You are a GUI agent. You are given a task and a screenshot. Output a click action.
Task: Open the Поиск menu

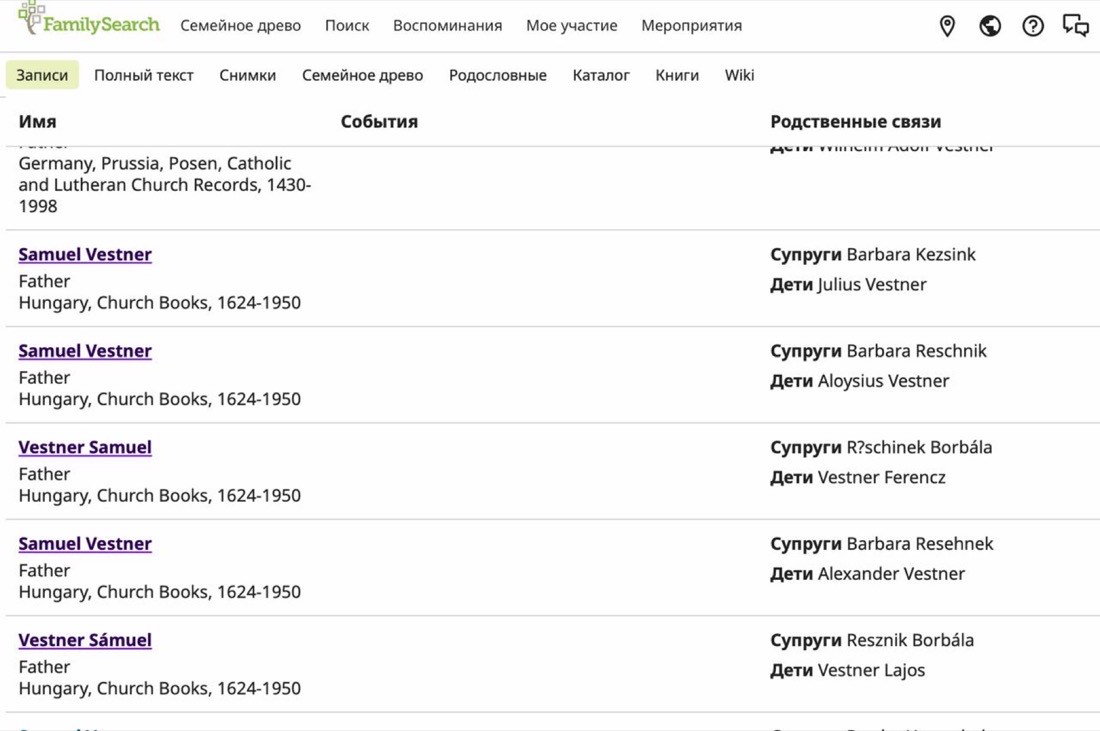click(x=347, y=25)
